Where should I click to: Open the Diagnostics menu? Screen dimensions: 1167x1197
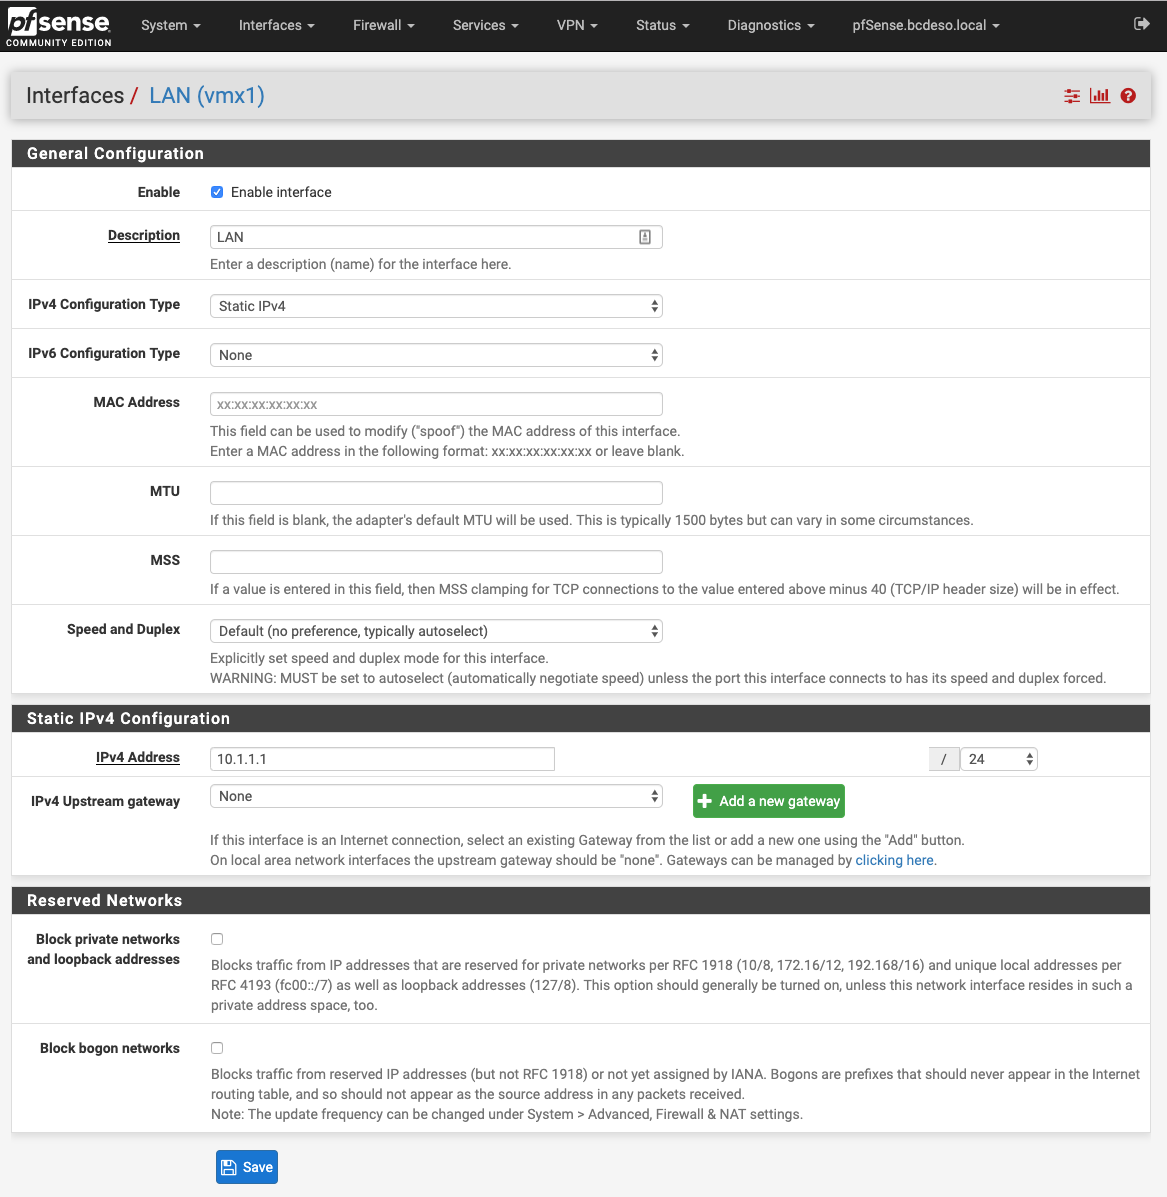click(x=771, y=25)
